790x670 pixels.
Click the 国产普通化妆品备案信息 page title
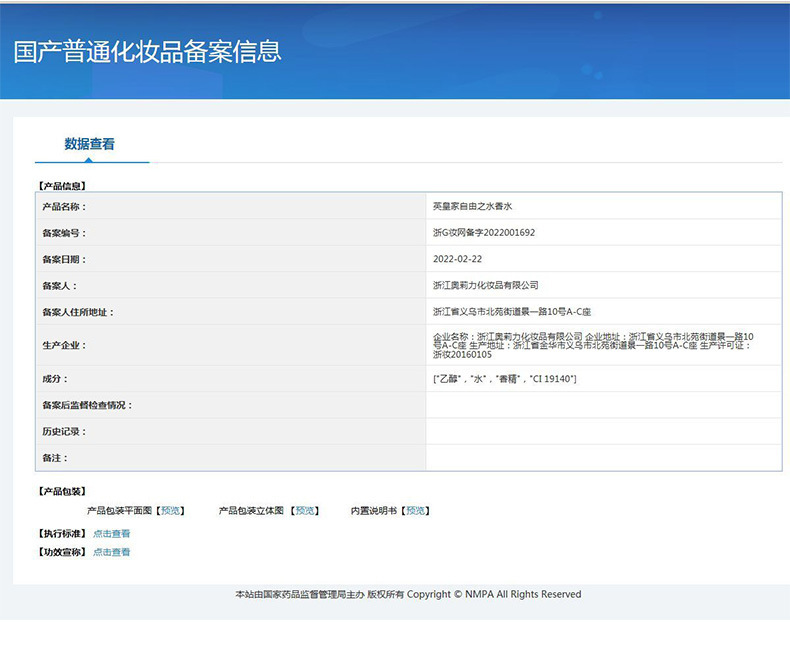tap(147, 52)
